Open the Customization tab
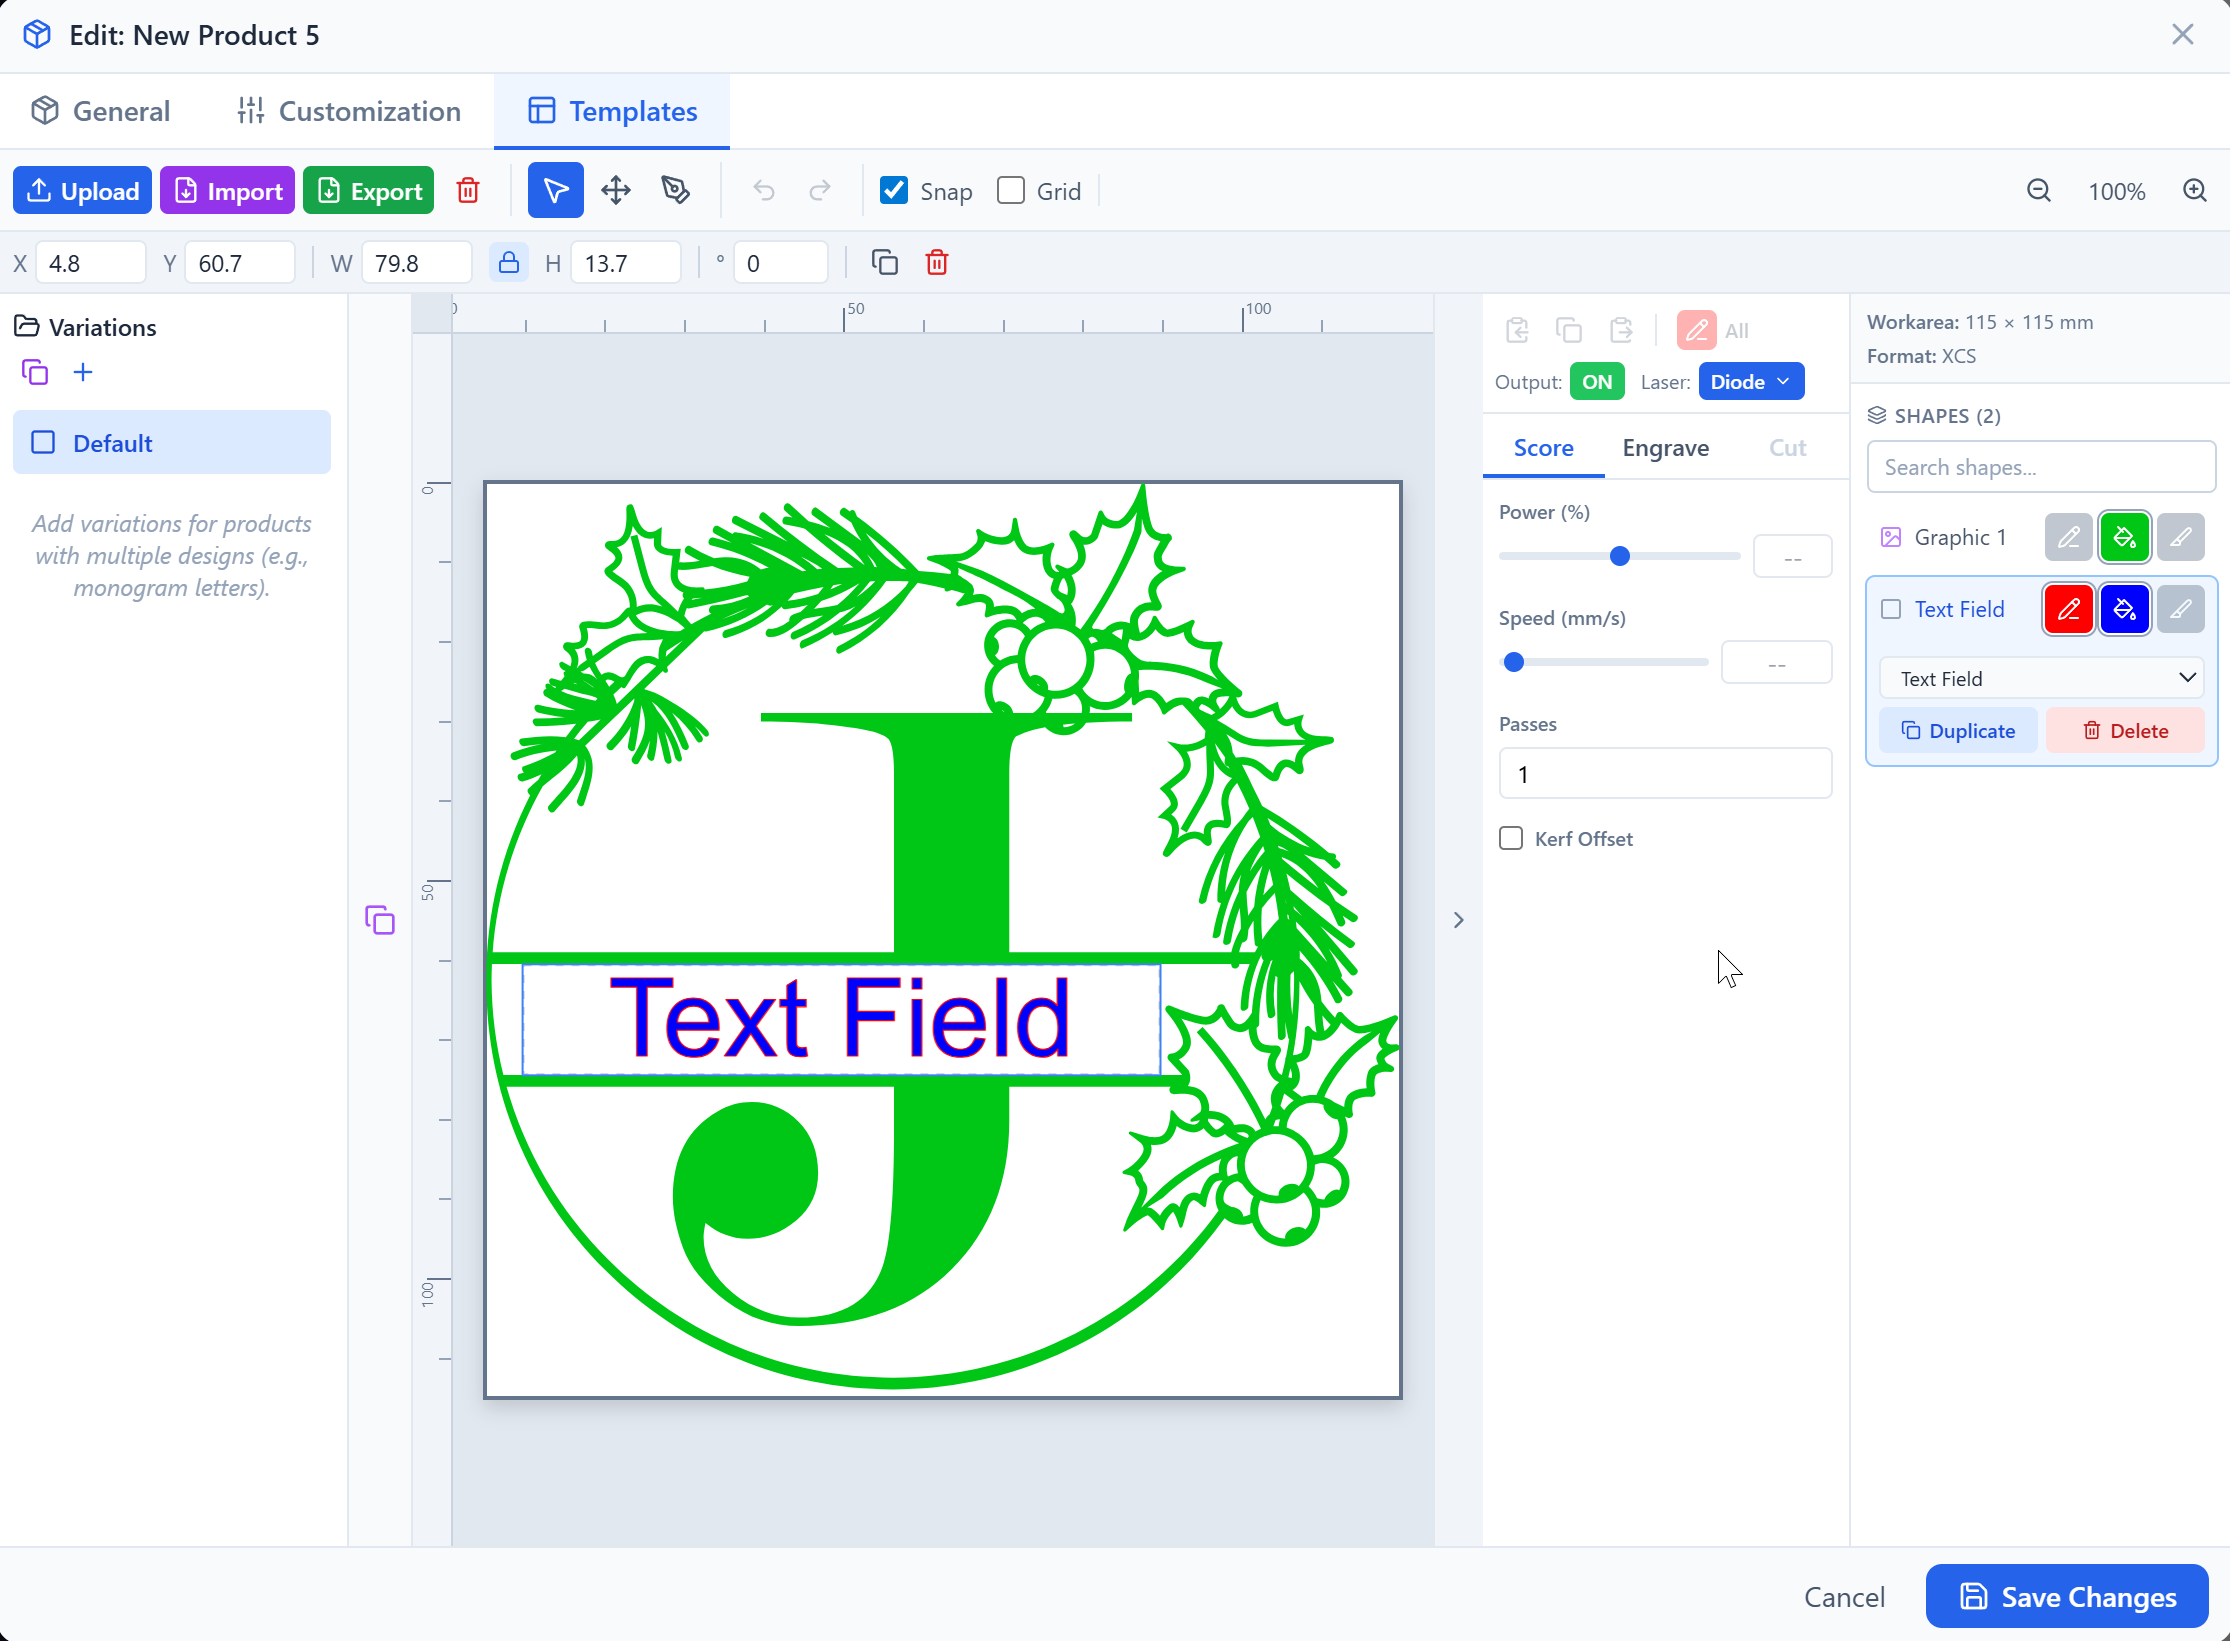2230x1641 pixels. coord(348,111)
